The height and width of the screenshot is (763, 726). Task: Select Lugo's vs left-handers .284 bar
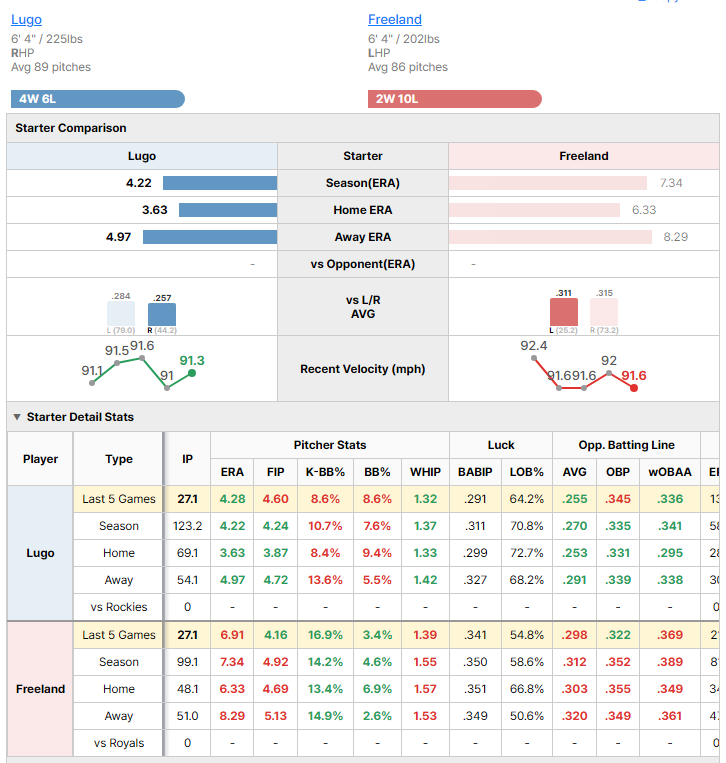pyautogui.click(x=121, y=313)
